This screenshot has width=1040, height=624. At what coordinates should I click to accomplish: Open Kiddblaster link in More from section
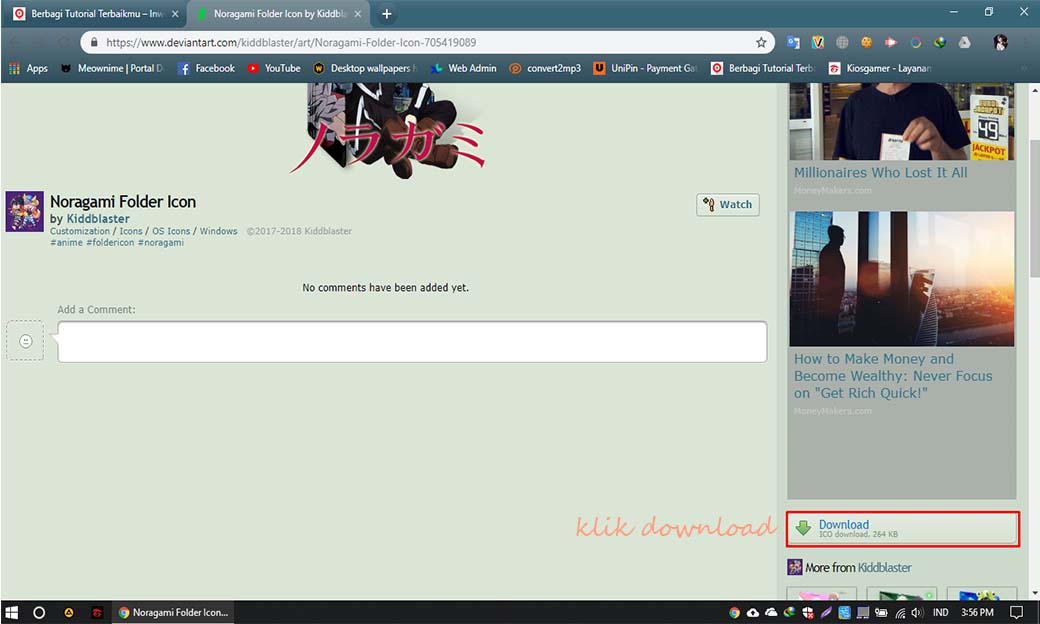(x=885, y=568)
